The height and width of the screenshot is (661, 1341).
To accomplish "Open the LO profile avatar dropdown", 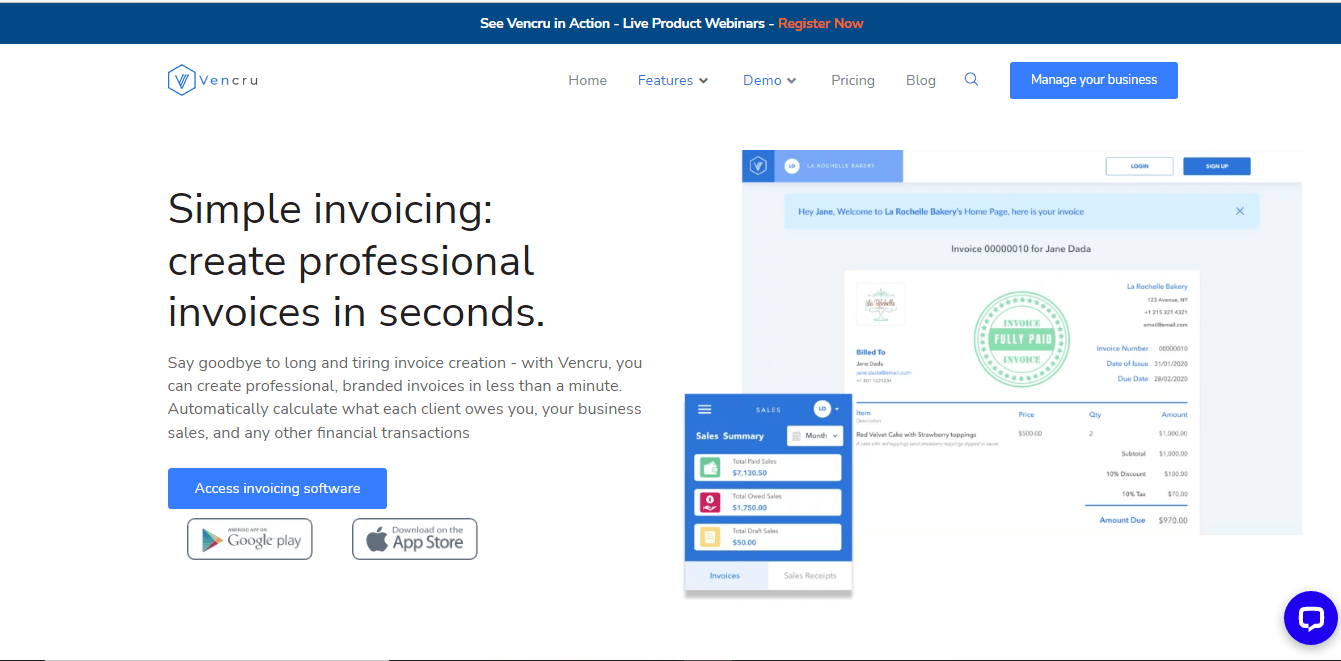I will coord(825,409).
